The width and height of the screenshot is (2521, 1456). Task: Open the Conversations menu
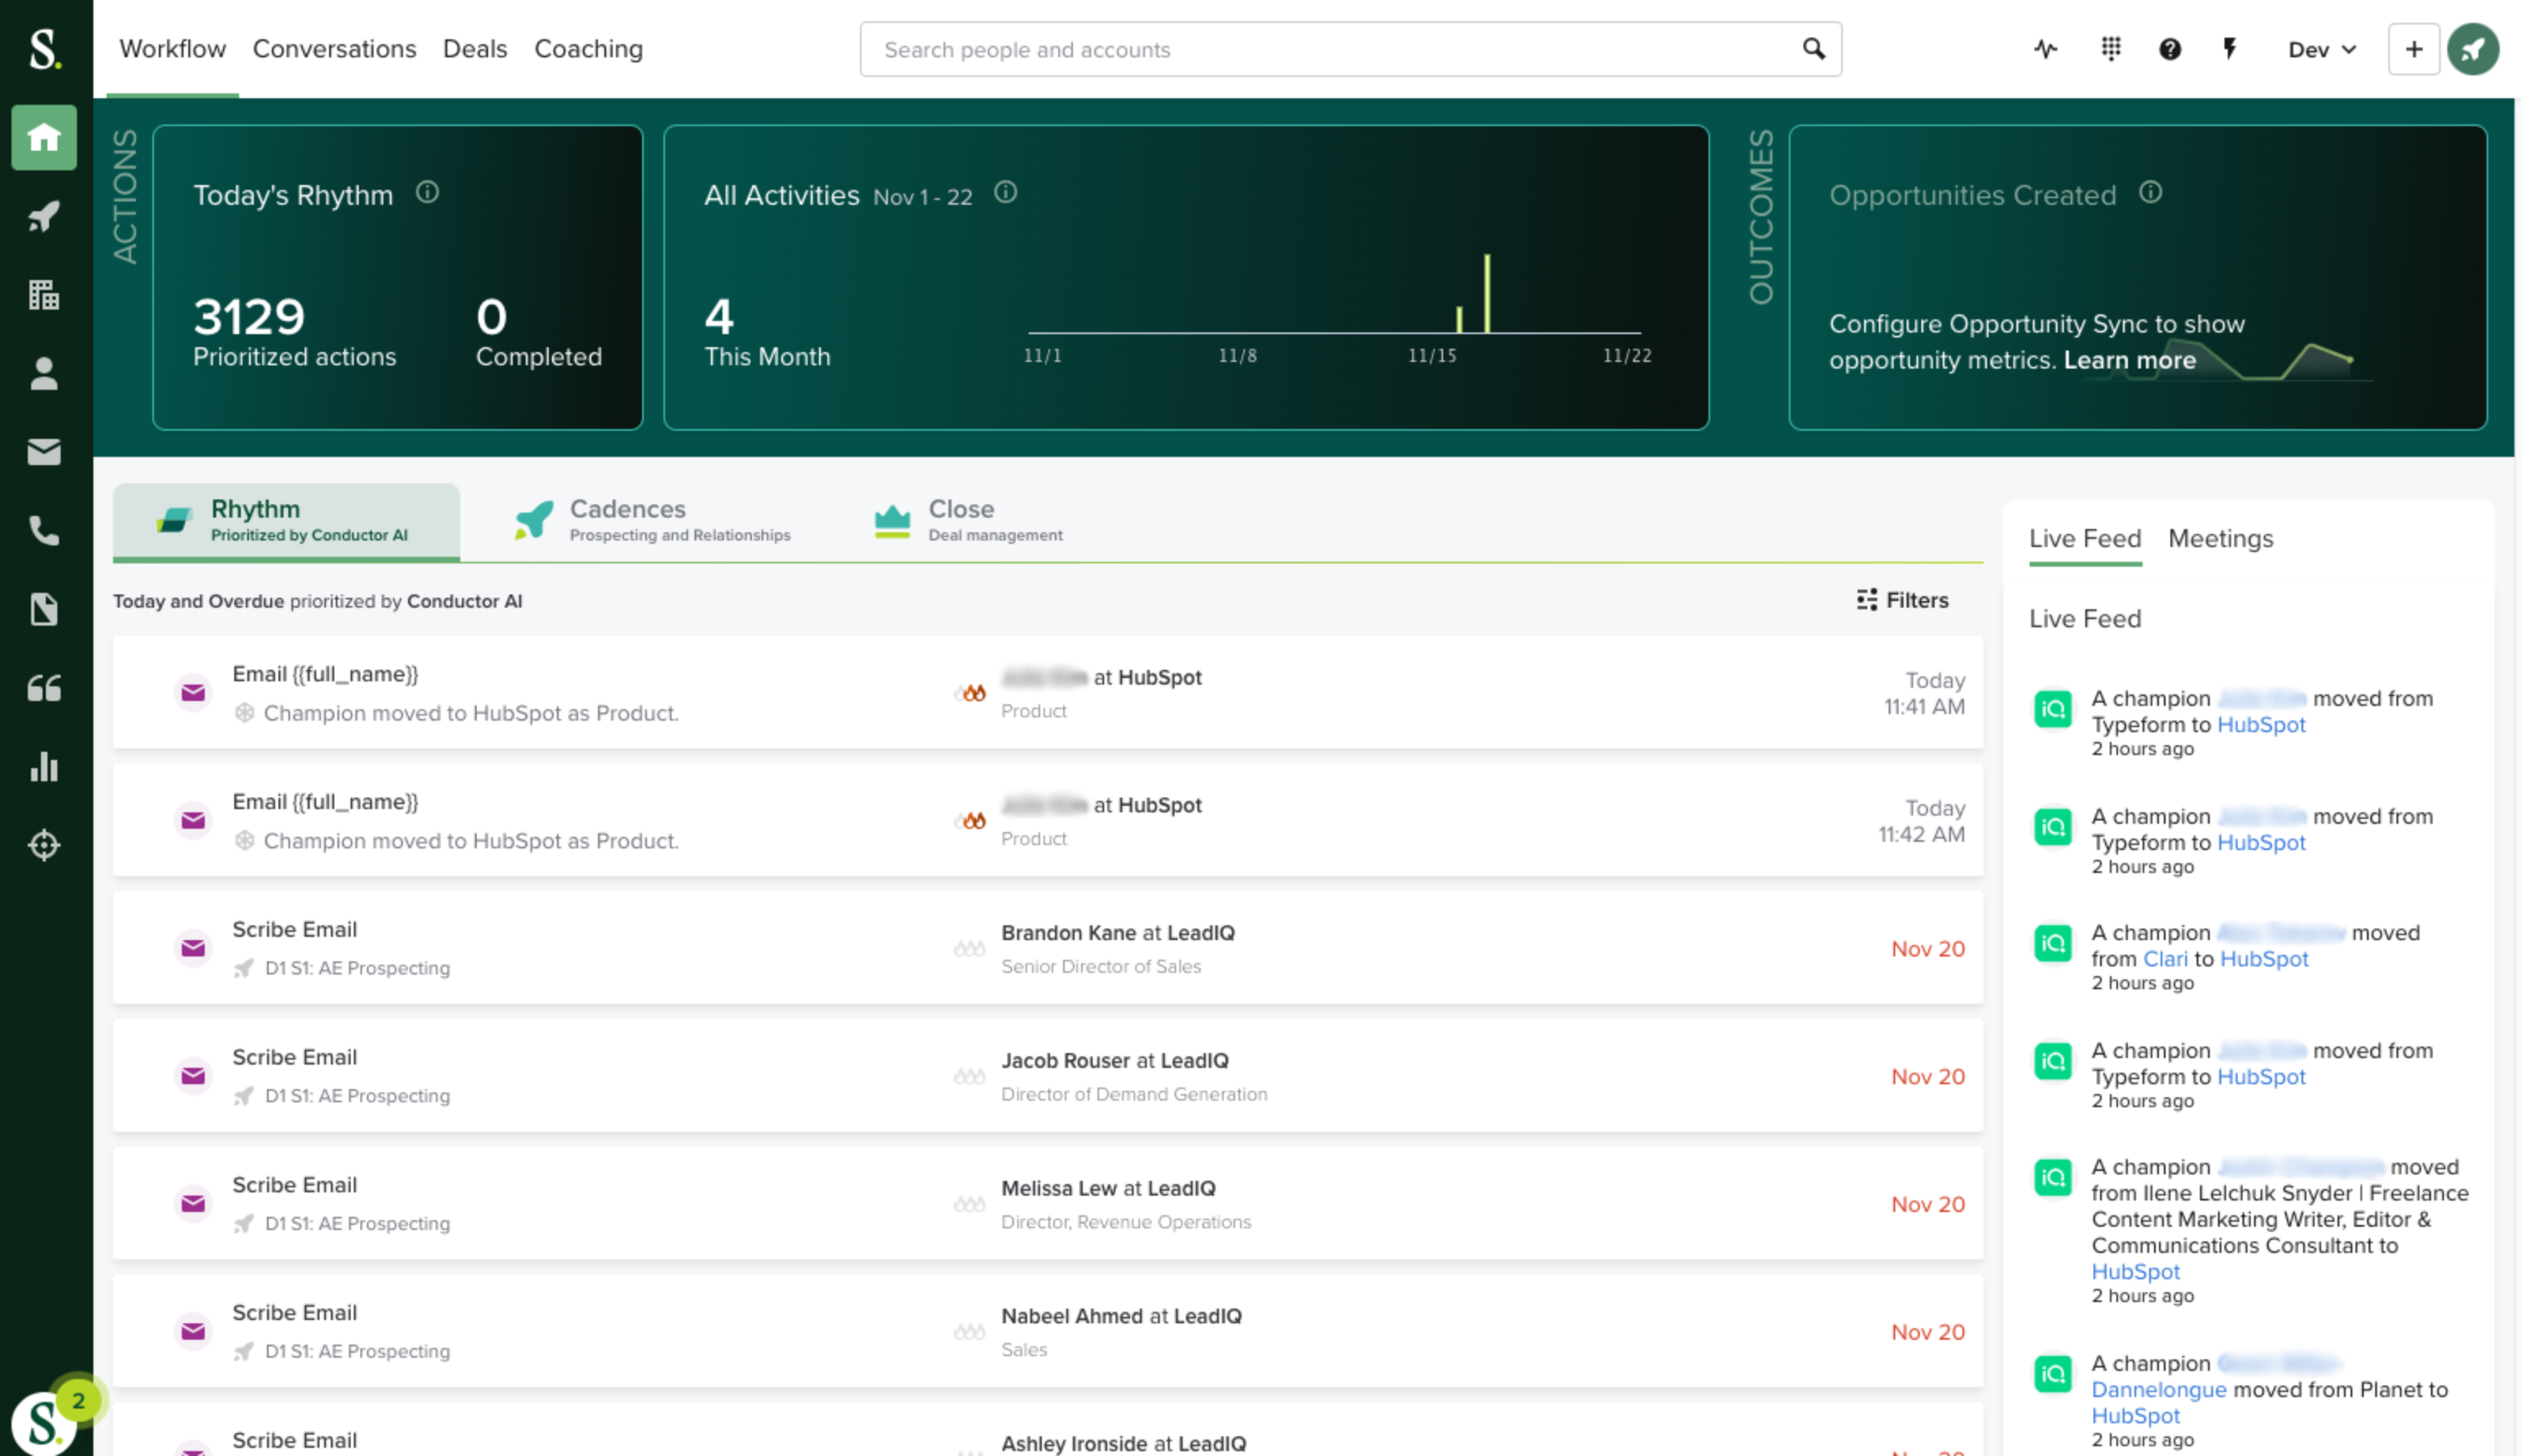(x=334, y=48)
